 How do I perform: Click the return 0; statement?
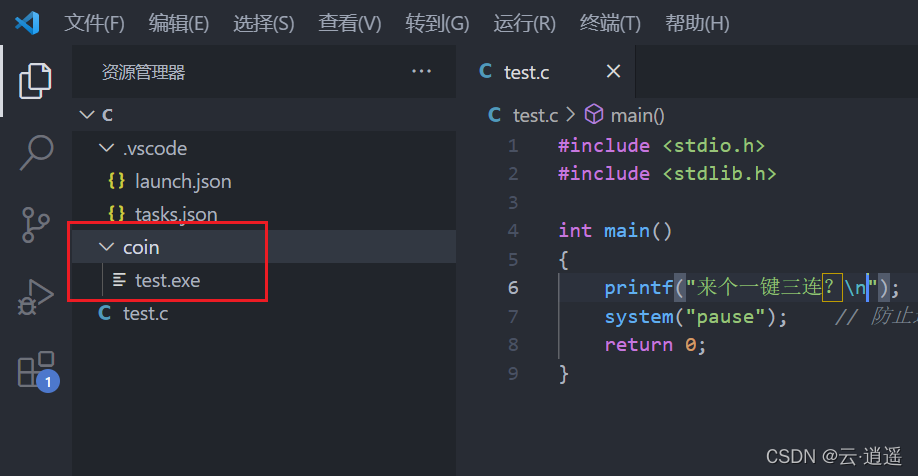coord(656,344)
